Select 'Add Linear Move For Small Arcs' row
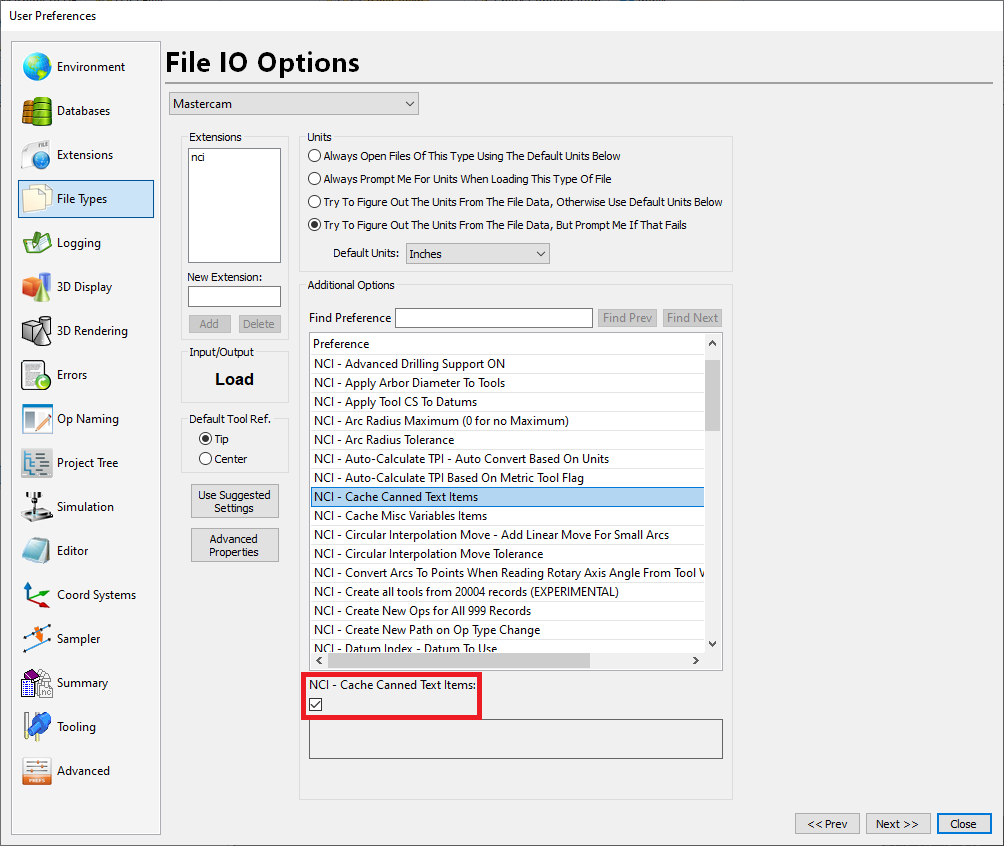The height and width of the screenshot is (846, 1004). [507, 535]
